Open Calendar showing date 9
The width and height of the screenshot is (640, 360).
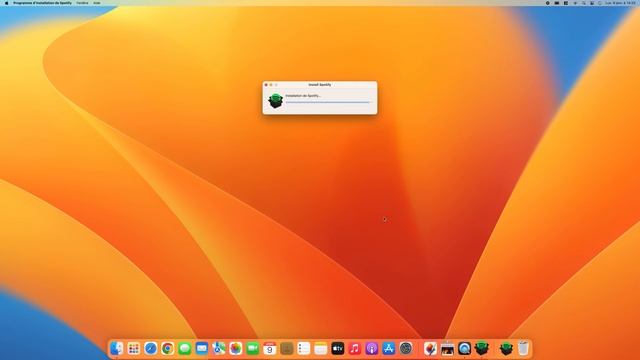270,349
